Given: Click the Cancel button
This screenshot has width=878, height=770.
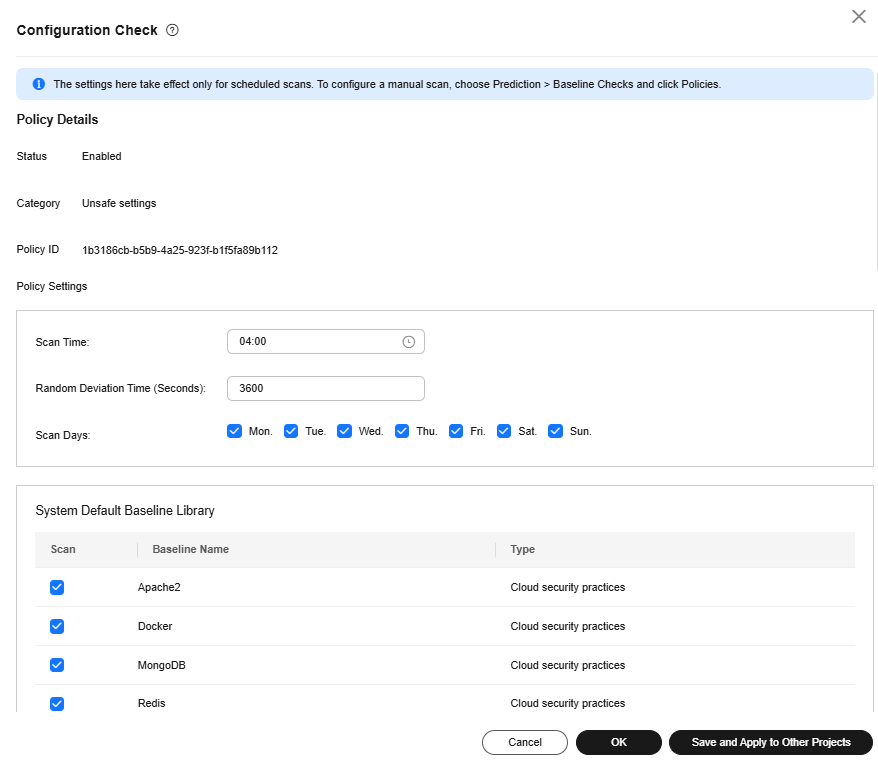Looking at the screenshot, I should (x=525, y=742).
